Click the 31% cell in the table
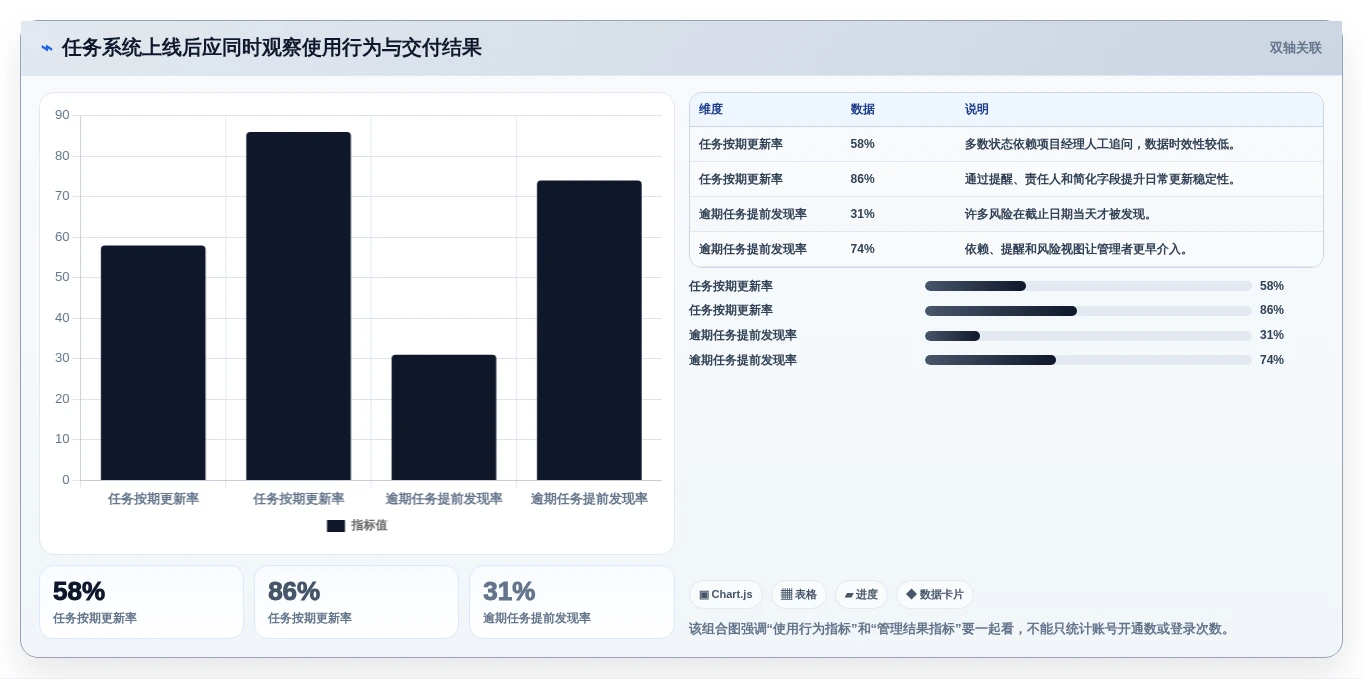The width and height of the screenshot is (1363, 679). coord(862,214)
